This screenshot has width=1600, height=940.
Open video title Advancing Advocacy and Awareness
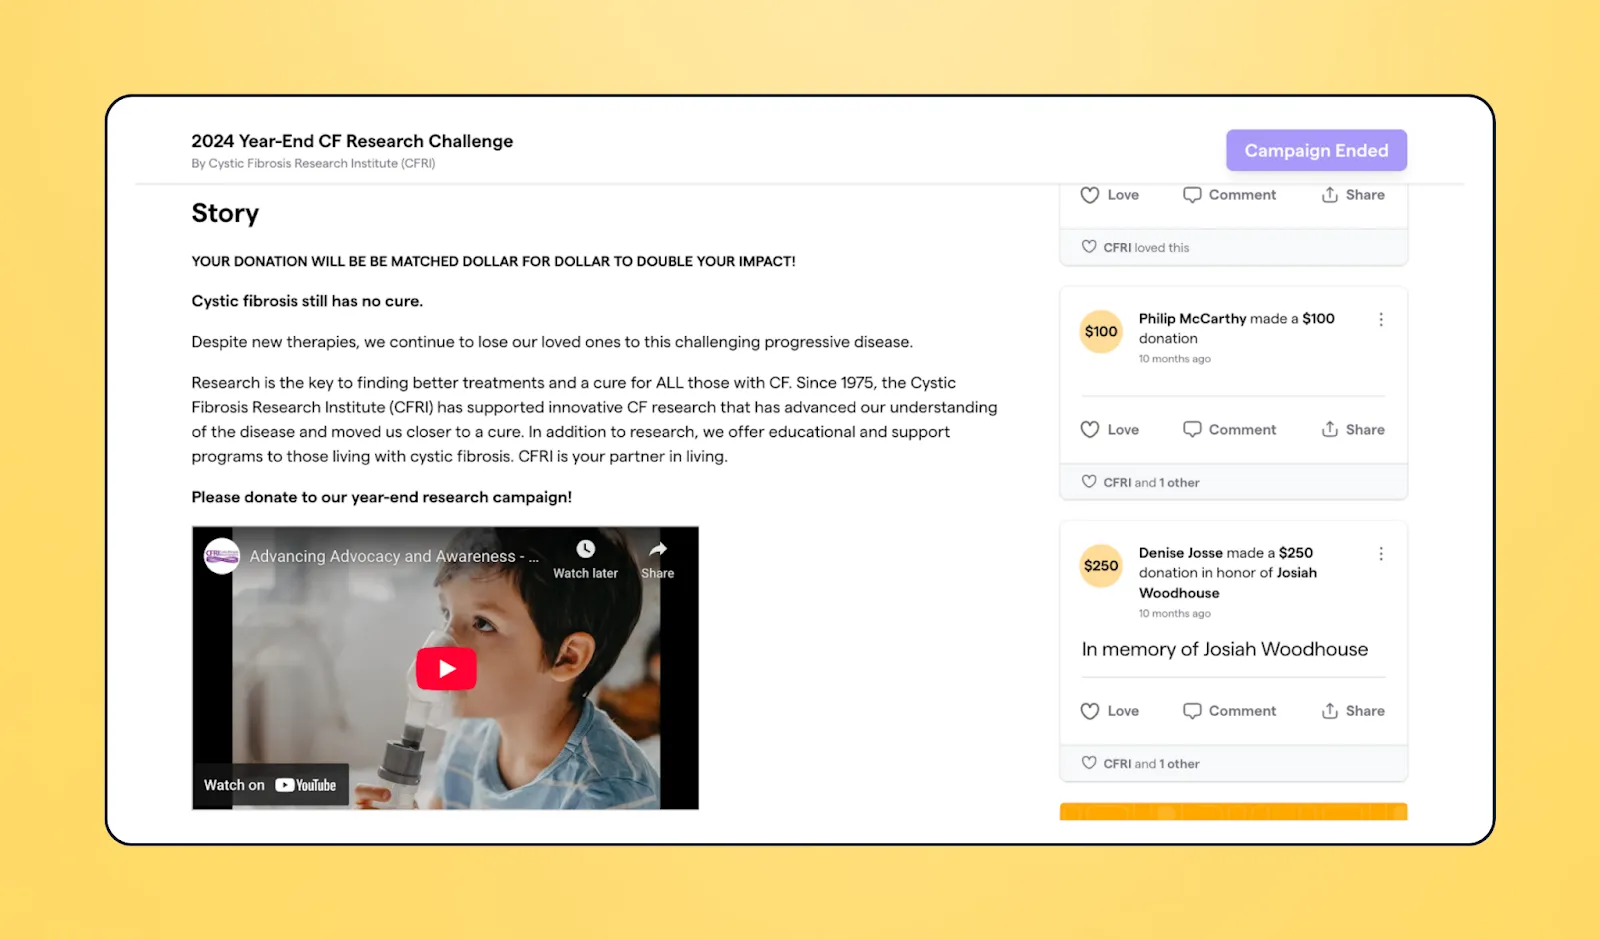pyautogui.click(x=394, y=556)
